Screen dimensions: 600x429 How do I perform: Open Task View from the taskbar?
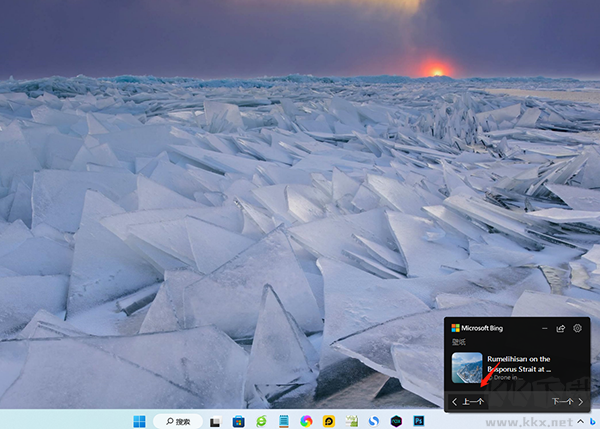coord(215,421)
